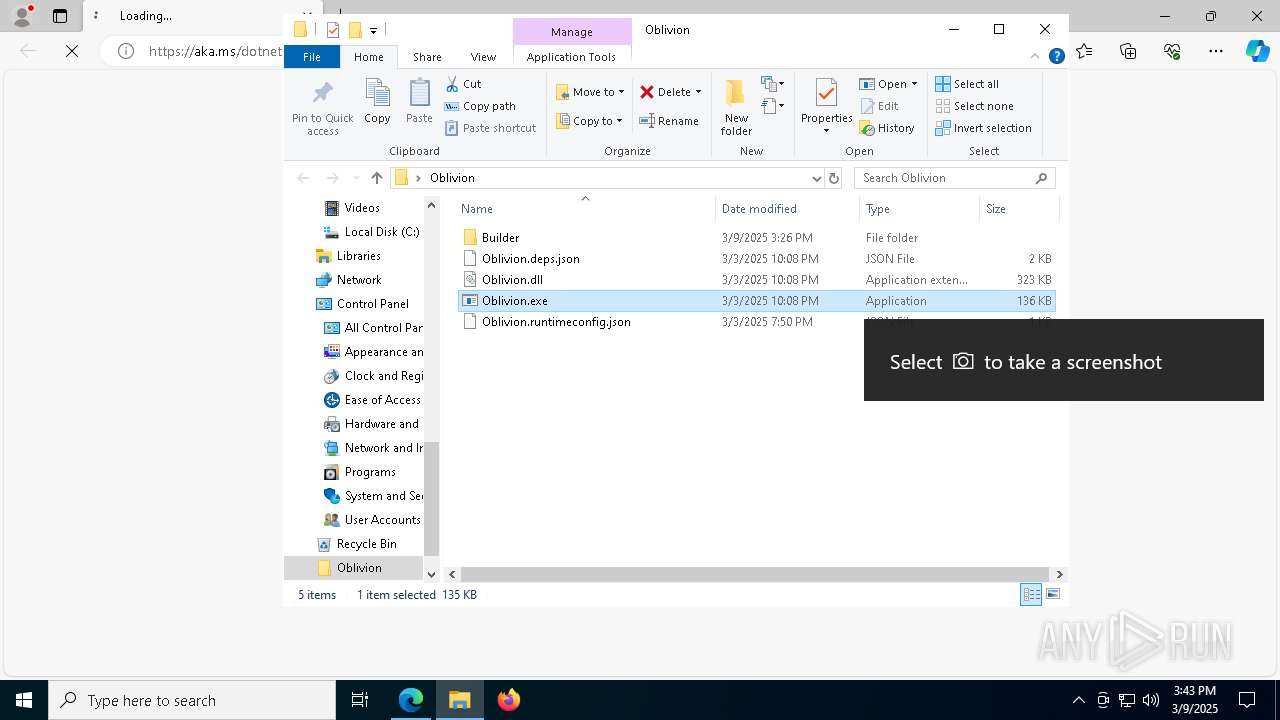The width and height of the screenshot is (1280, 720).
Task: Open Firefox from taskbar
Action: click(x=508, y=700)
